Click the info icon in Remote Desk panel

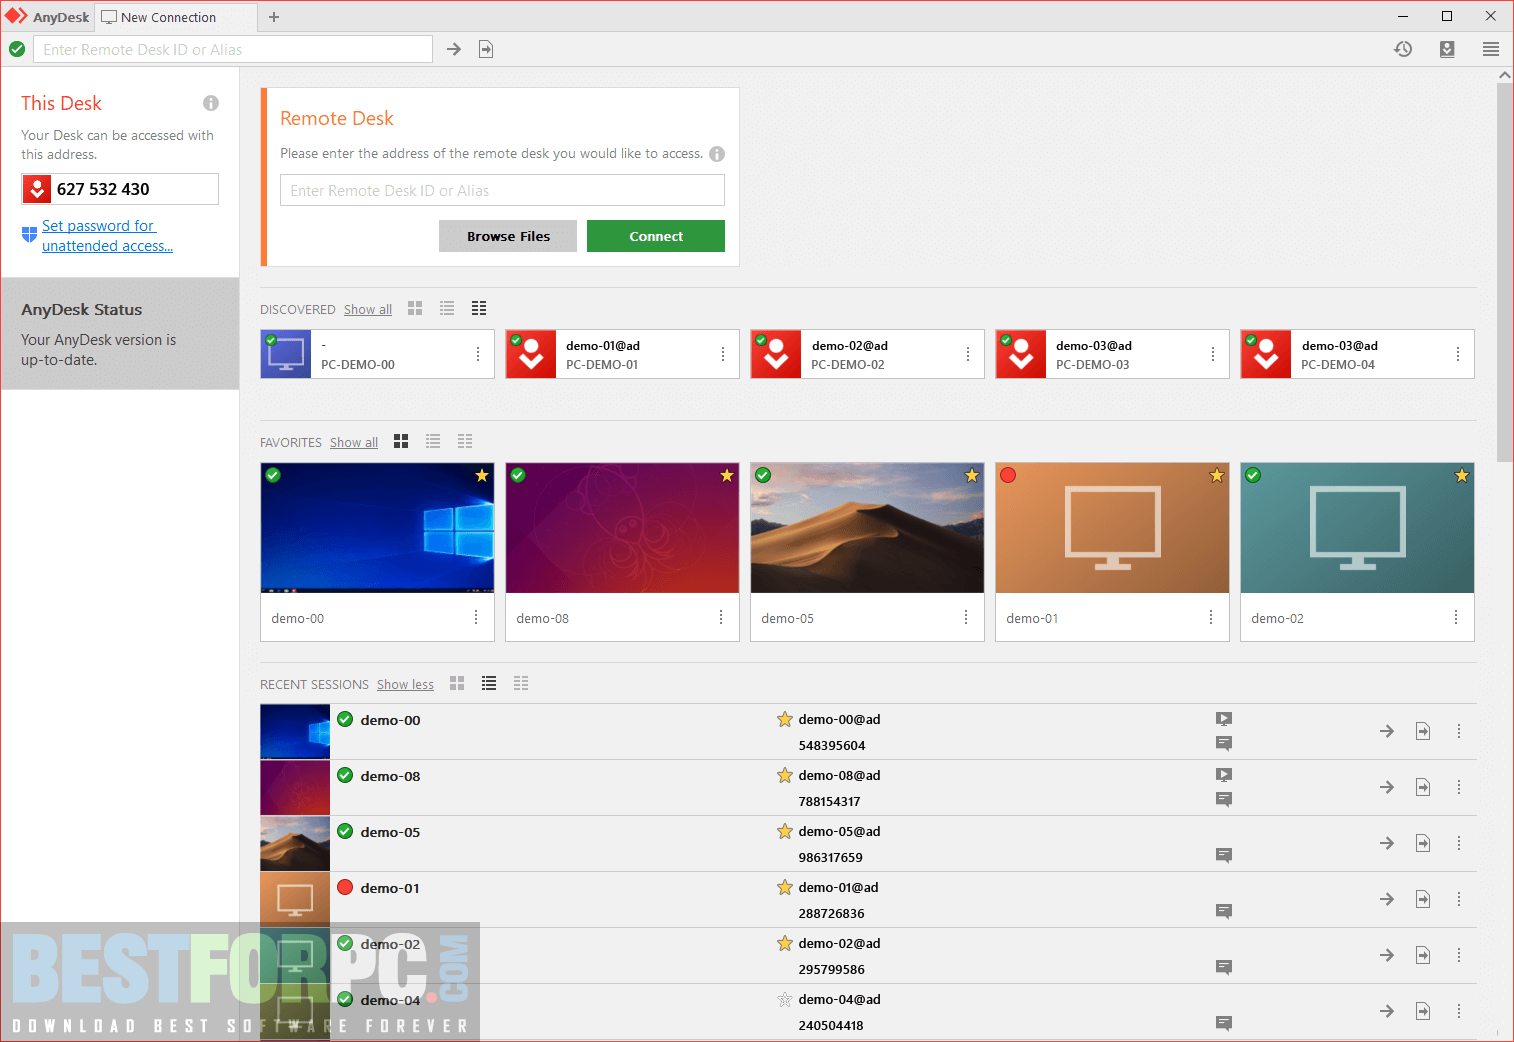pos(717,154)
